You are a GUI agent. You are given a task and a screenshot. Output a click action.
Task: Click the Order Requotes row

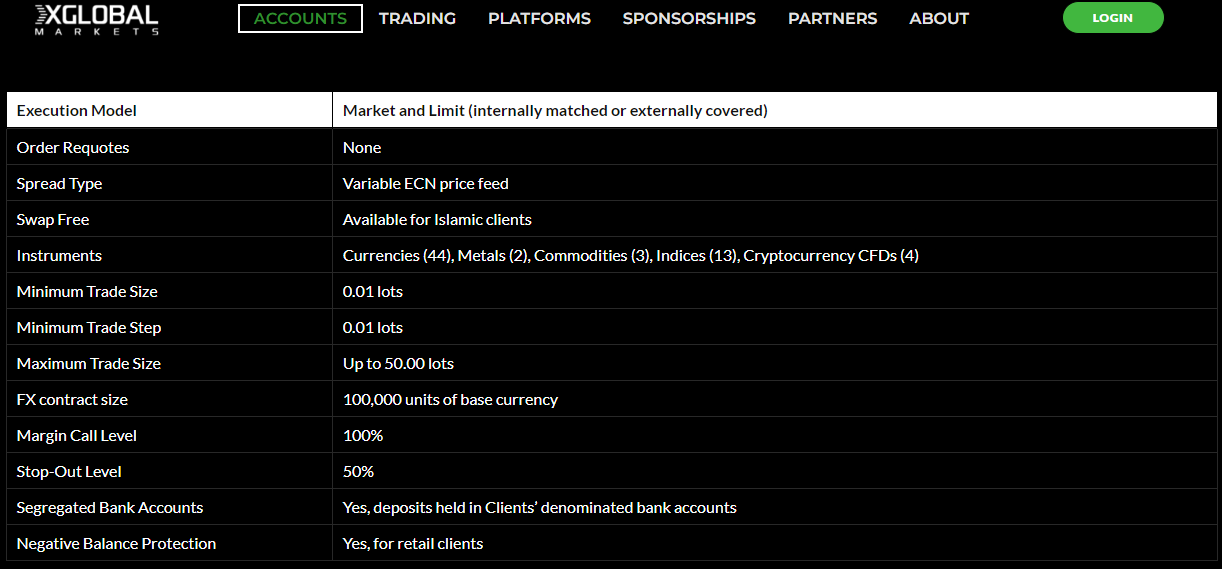click(x=611, y=147)
